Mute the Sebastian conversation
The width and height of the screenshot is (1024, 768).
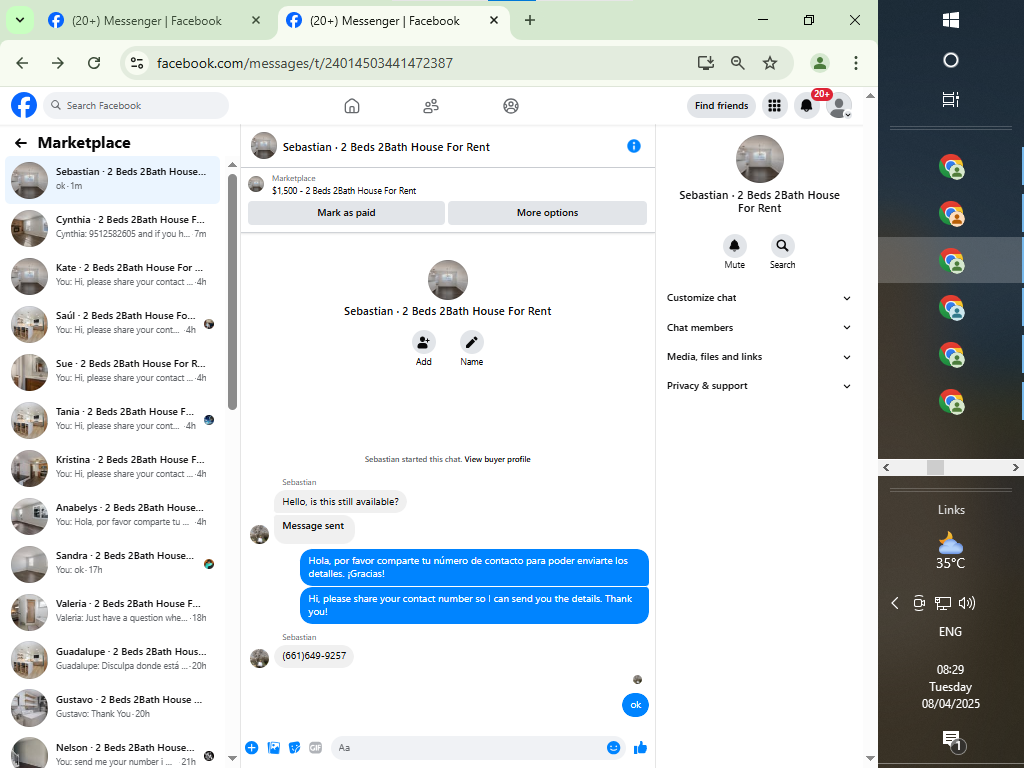coord(735,246)
